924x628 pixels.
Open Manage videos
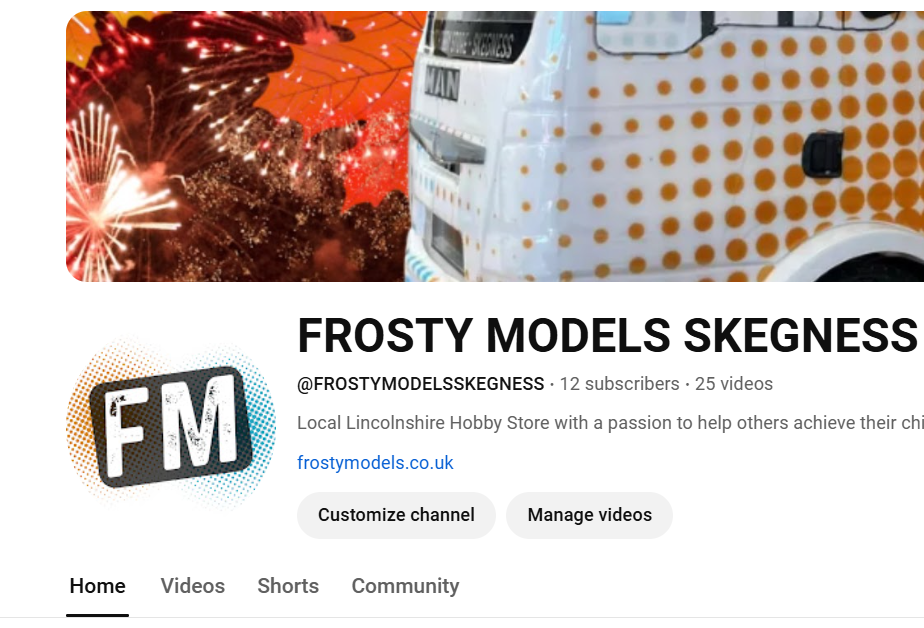point(589,515)
